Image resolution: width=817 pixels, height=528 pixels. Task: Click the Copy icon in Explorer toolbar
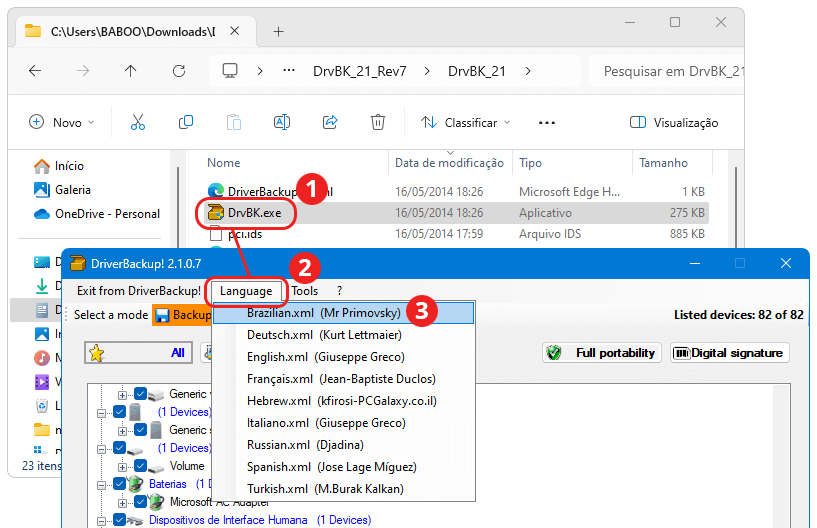pos(185,122)
